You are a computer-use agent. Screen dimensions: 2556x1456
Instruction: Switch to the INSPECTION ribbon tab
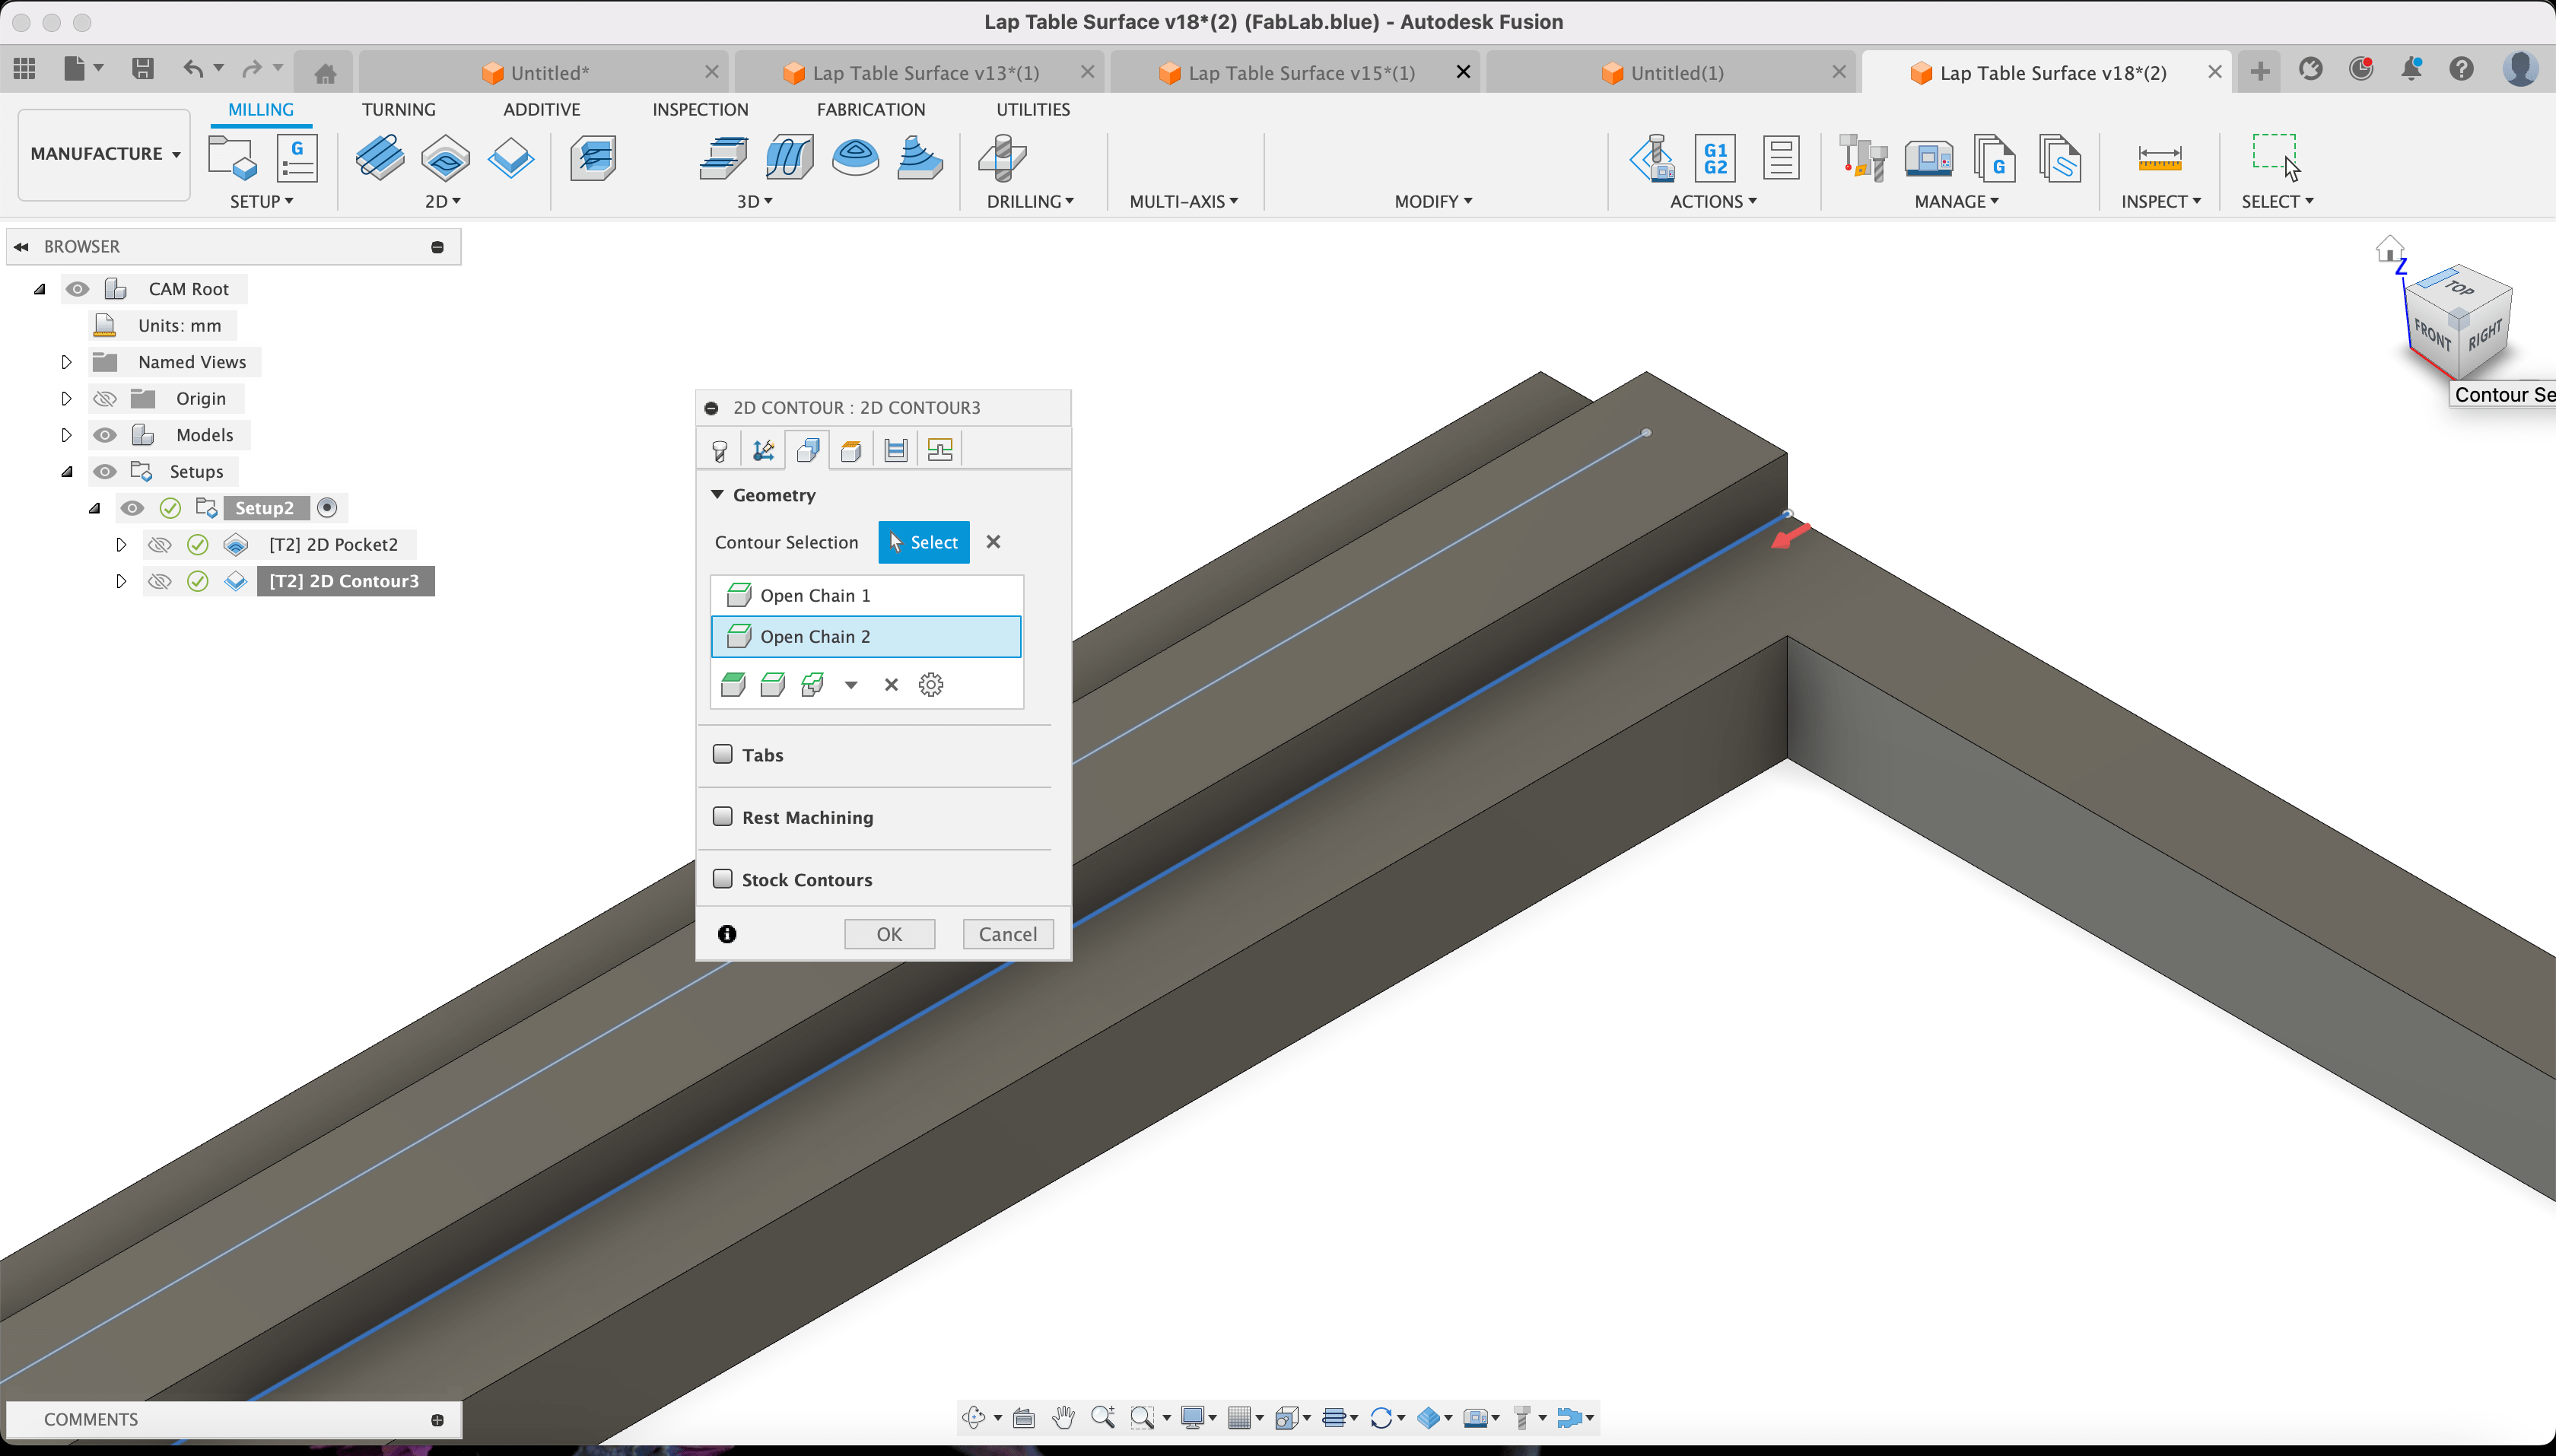700,109
